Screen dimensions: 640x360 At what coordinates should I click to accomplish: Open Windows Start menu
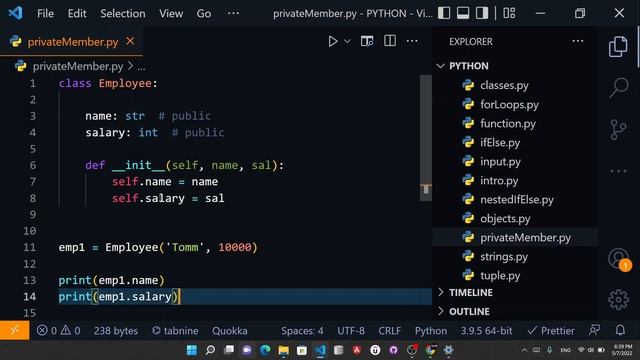coord(191,350)
